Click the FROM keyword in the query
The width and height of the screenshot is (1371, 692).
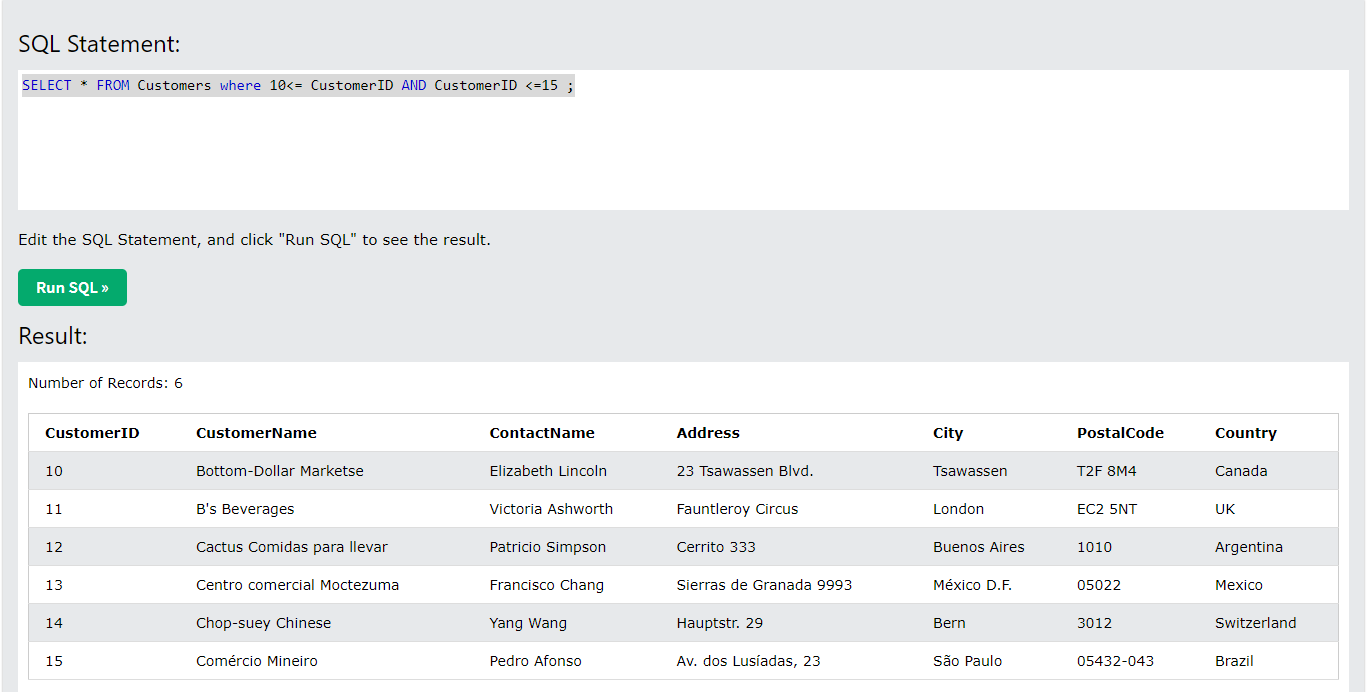click(113, 86)
